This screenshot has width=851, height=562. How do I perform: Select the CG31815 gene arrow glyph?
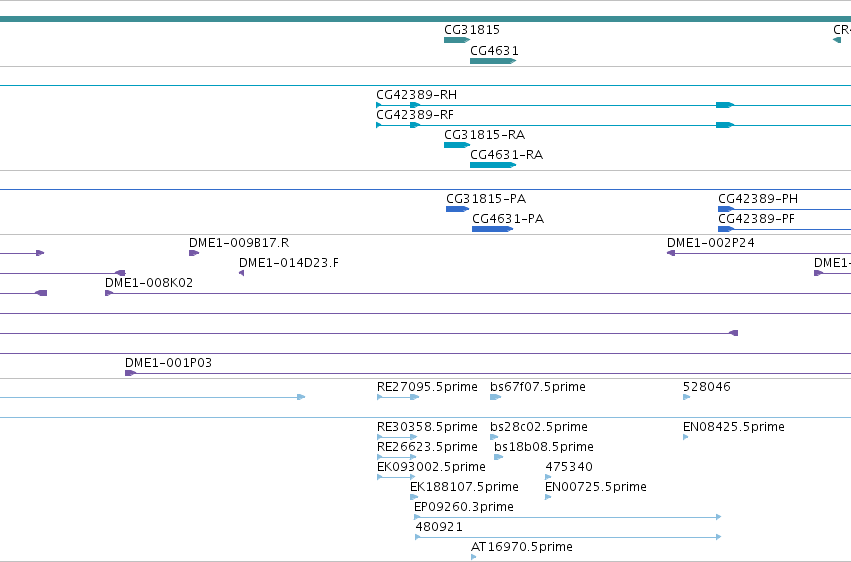coord(457,40)
